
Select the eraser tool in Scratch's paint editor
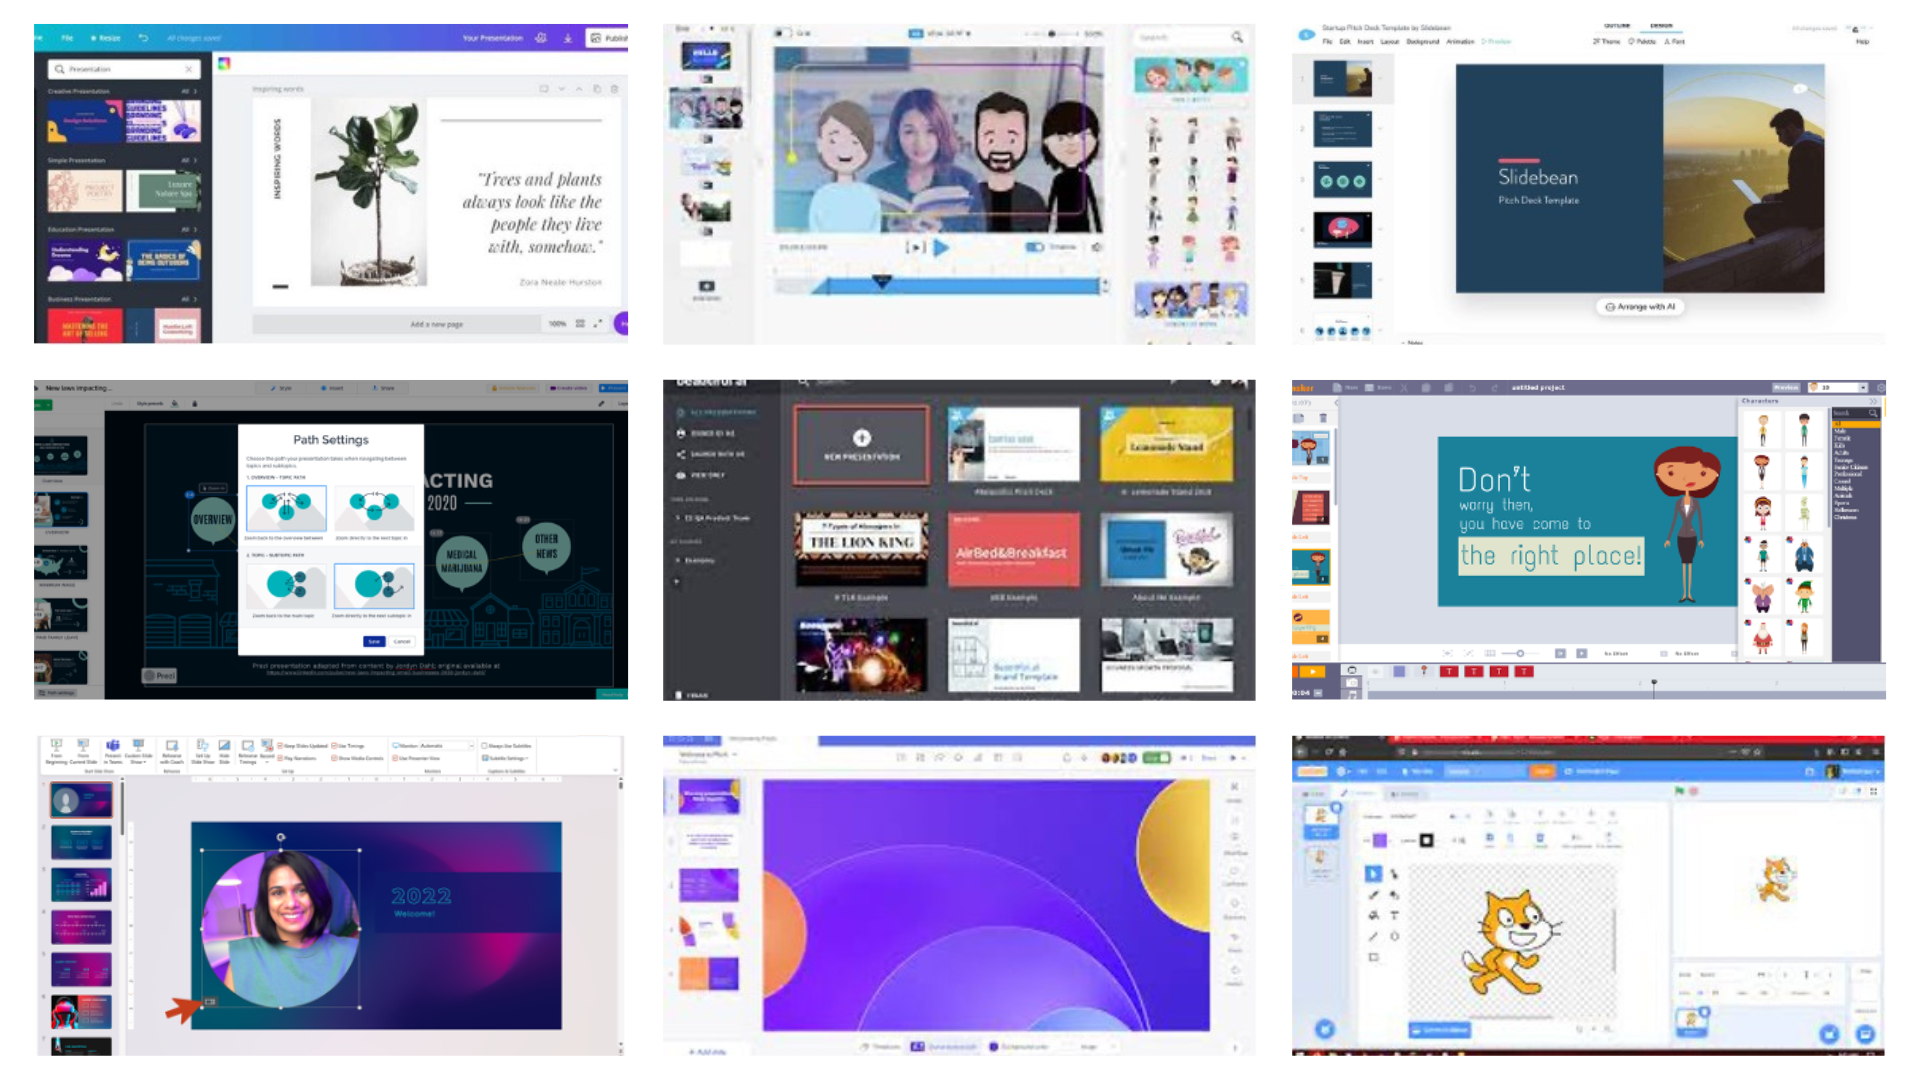[x=1394, y=895]
